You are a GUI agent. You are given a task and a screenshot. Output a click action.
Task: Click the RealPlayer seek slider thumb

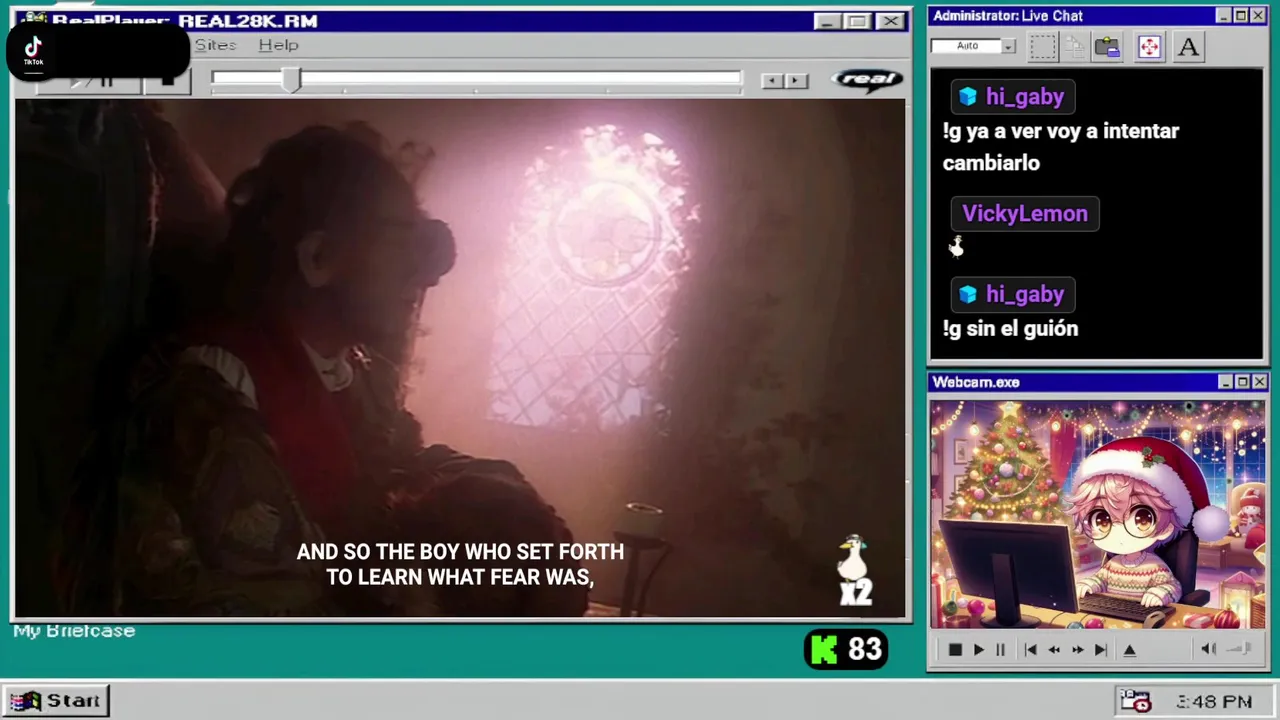coord(291,80)
